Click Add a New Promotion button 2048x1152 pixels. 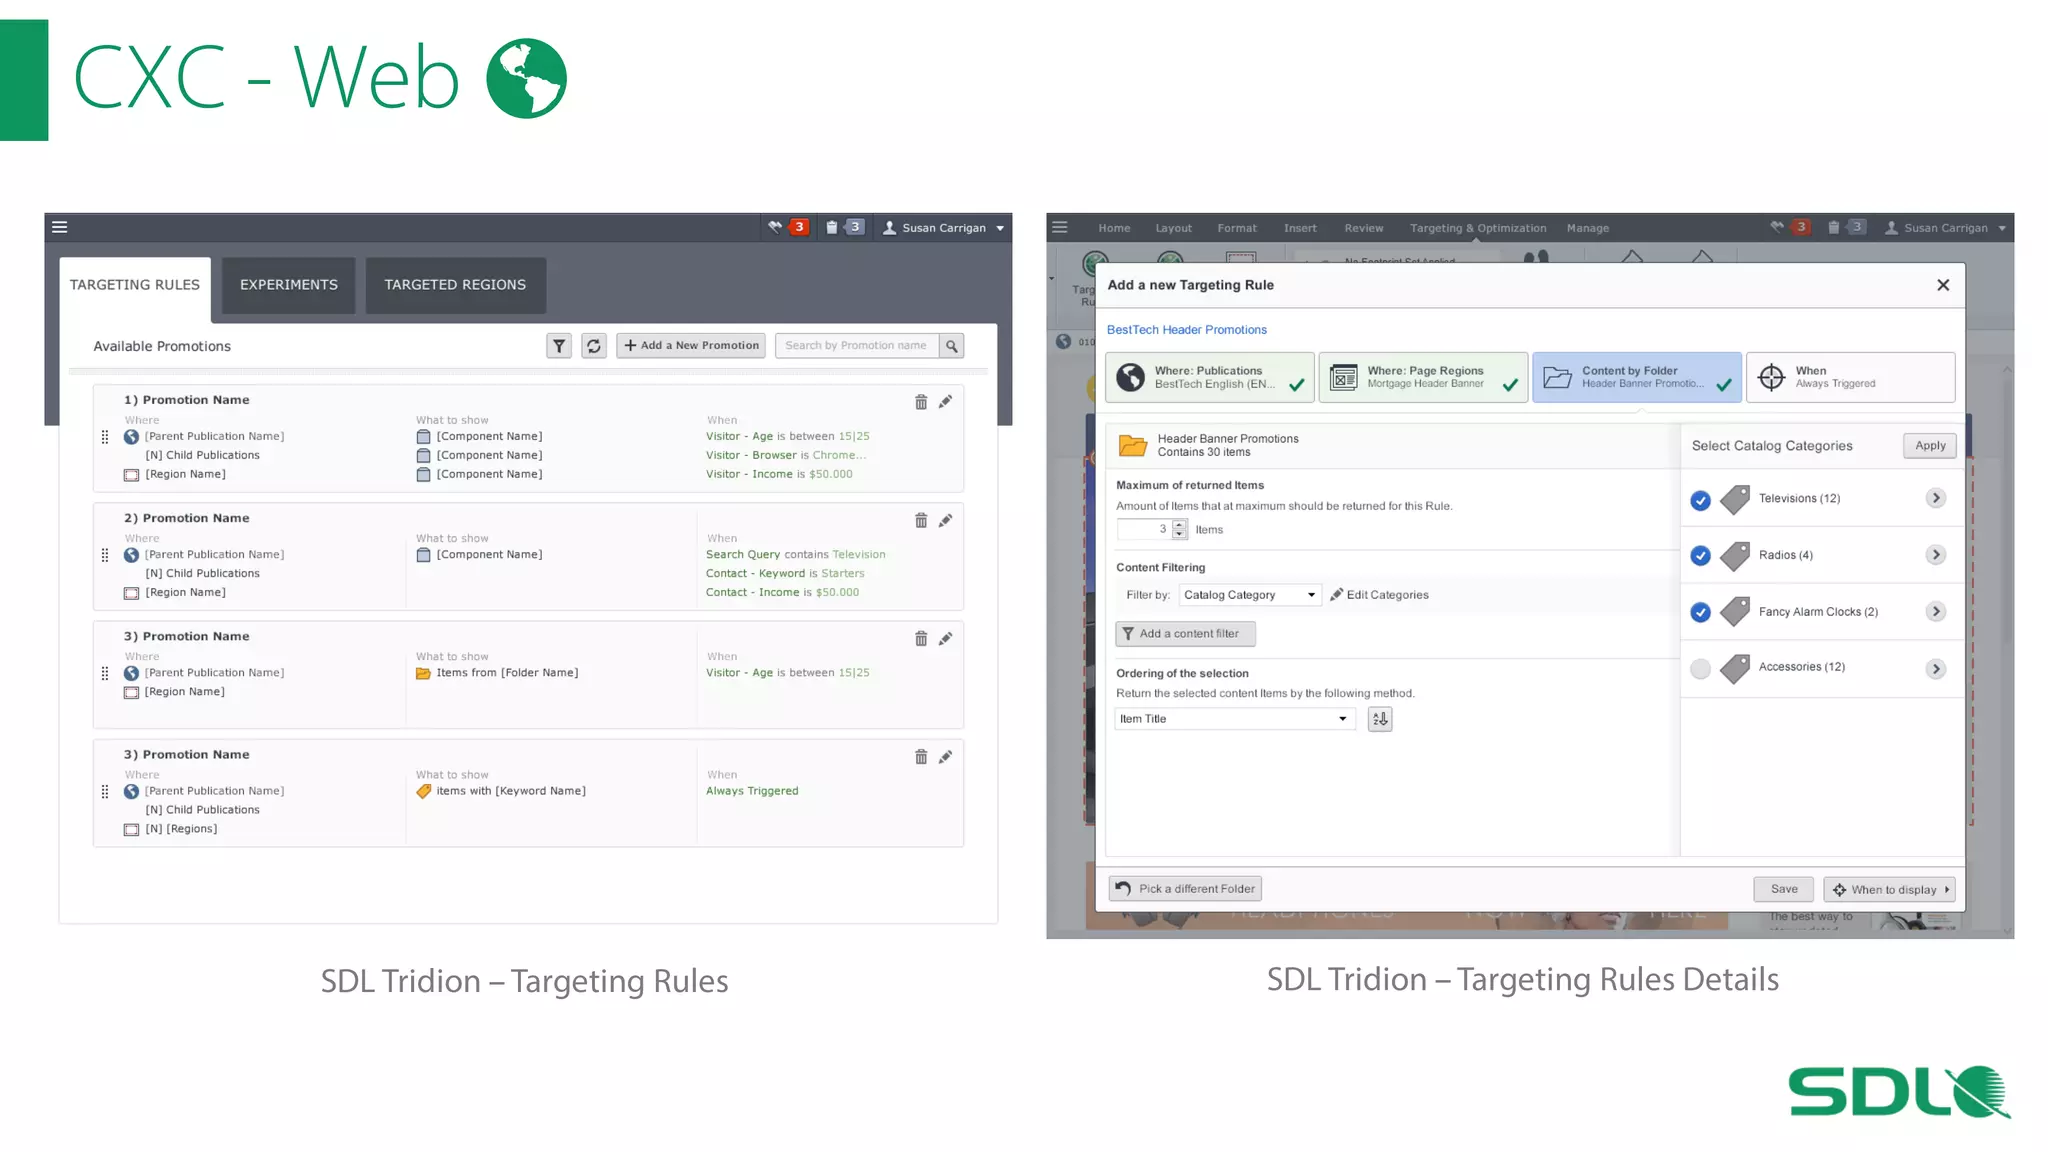(x=691, y=346)
